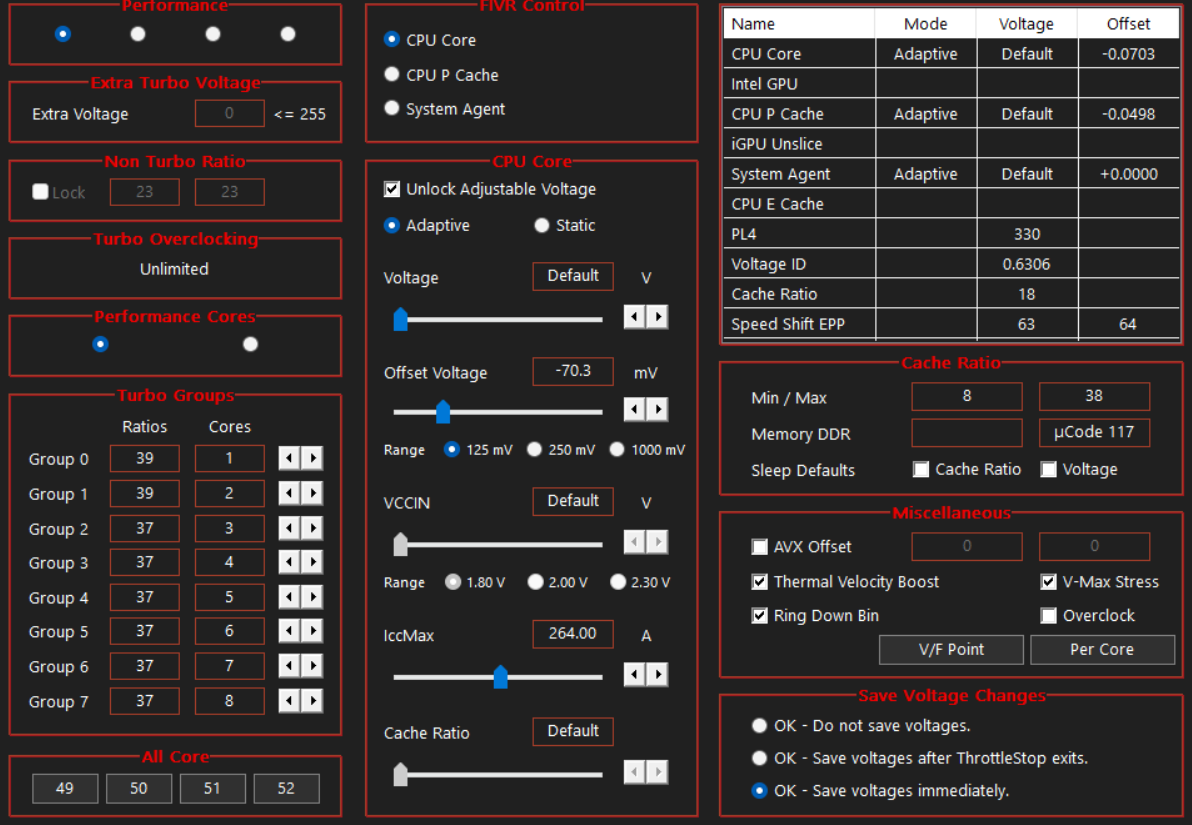Decrease IccMax using left arrow

[x=634, y=675]
